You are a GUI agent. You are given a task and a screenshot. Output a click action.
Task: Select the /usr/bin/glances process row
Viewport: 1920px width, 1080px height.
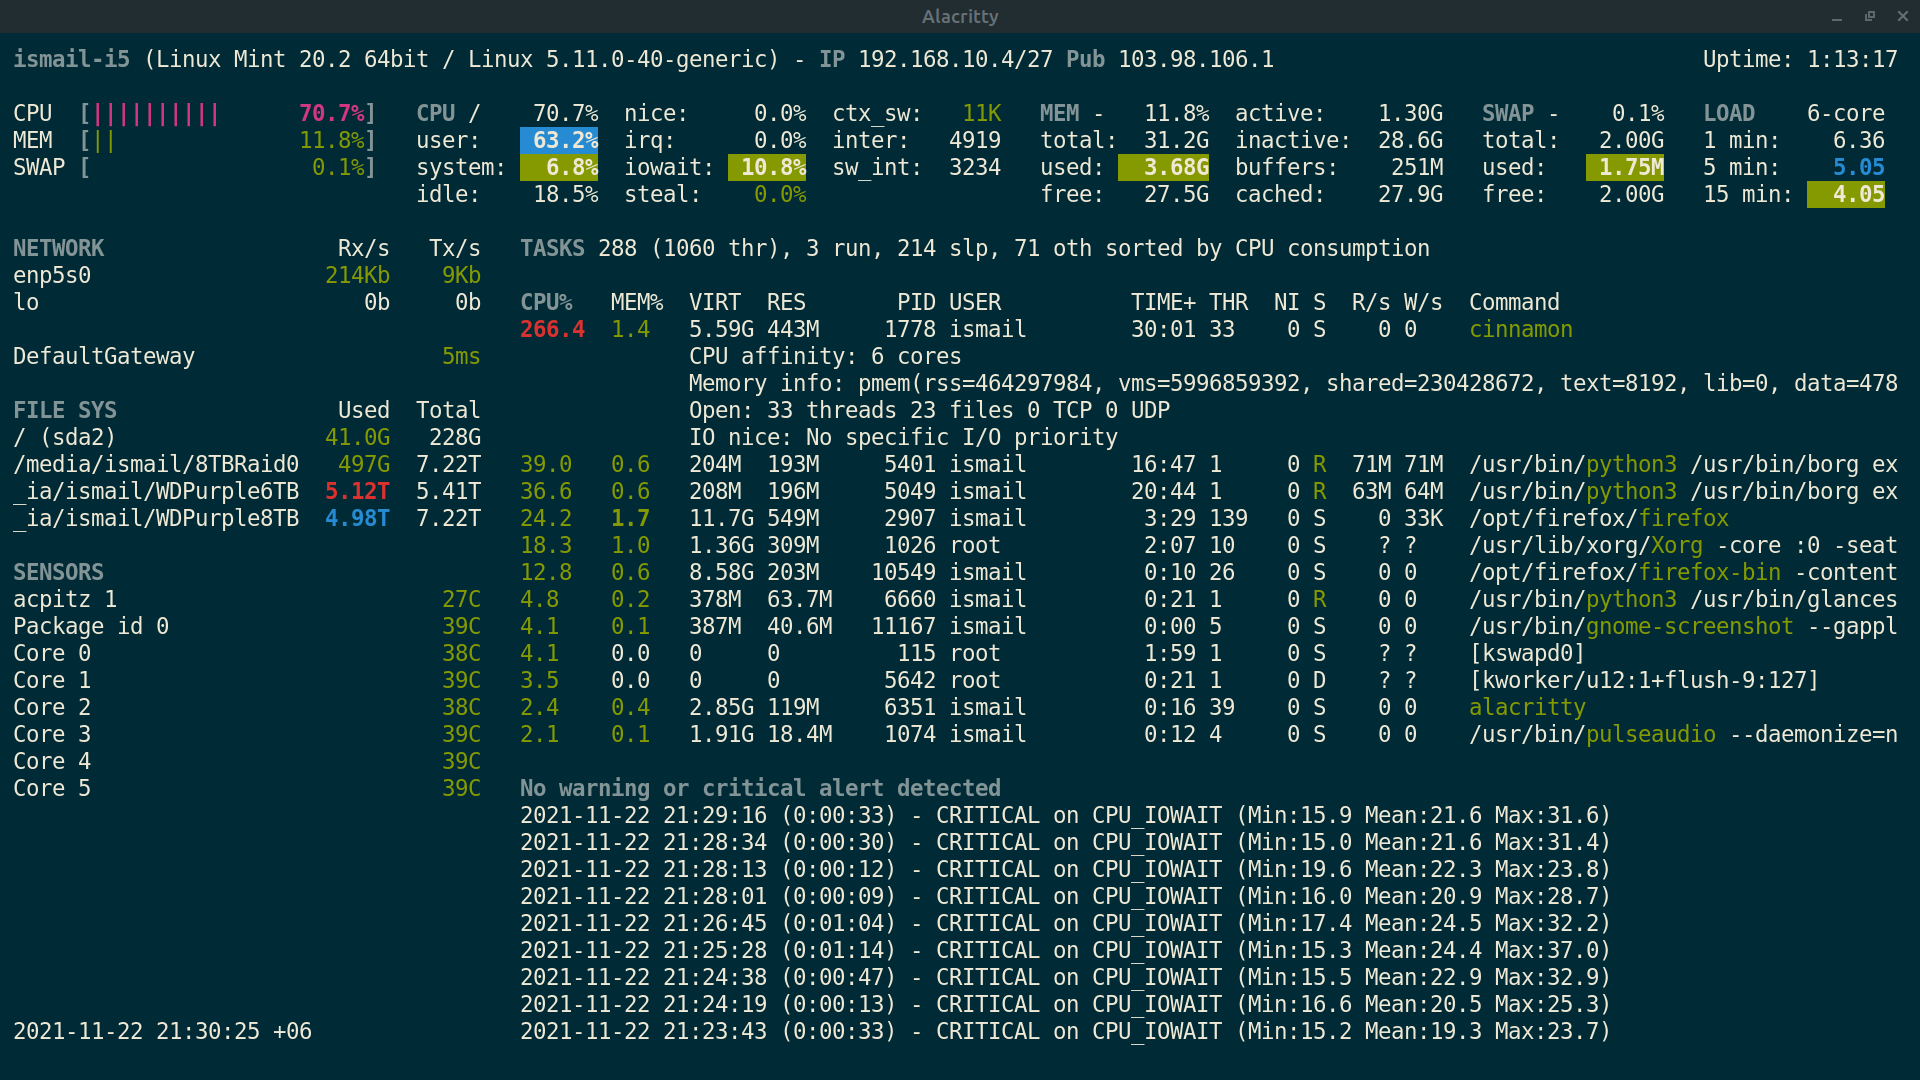[x=1209, y=600]
